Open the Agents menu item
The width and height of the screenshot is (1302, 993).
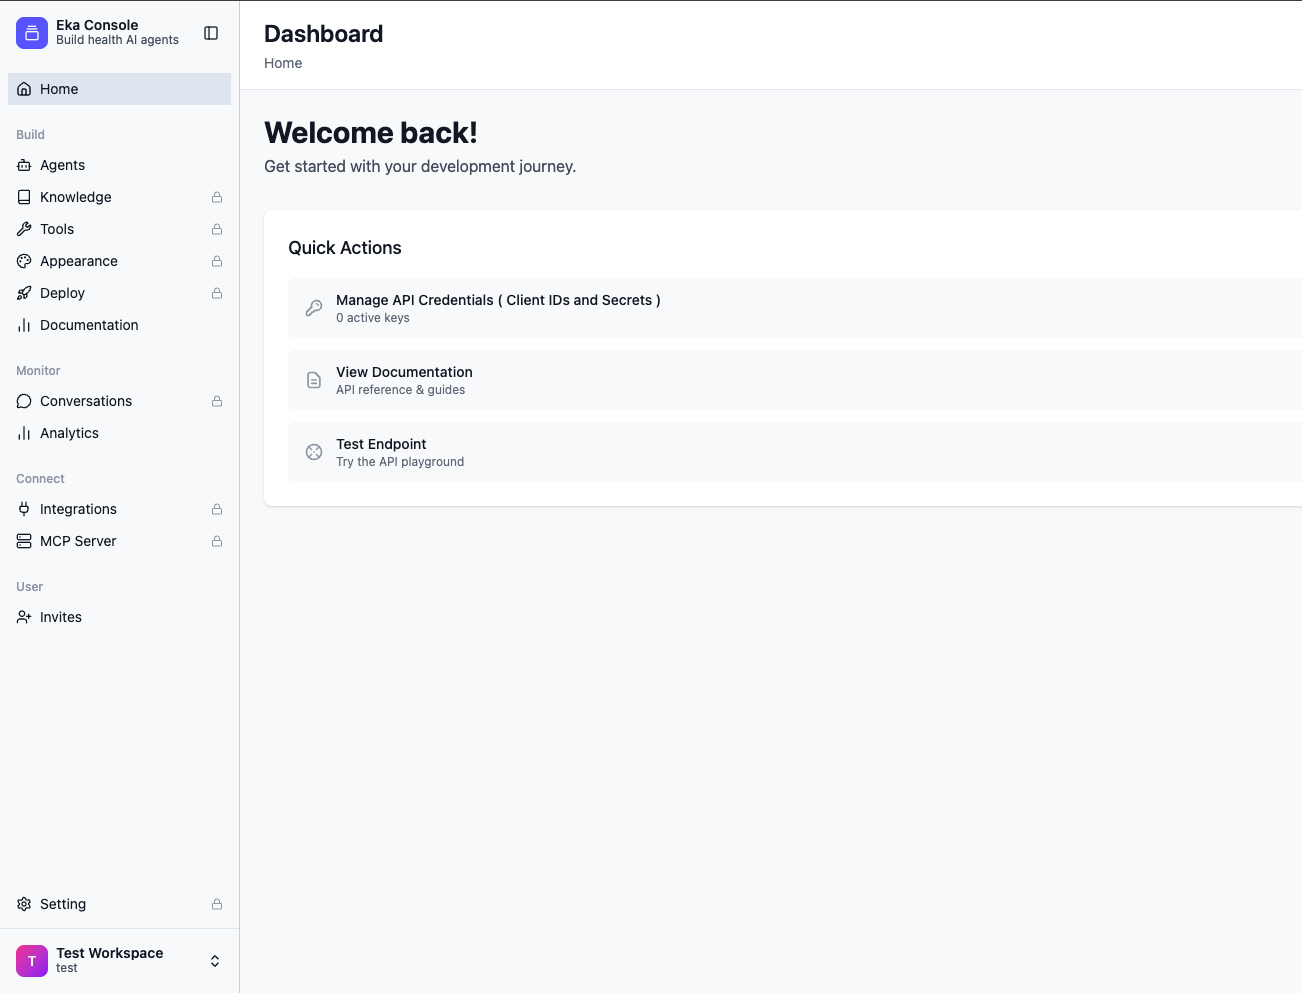coord(120,165)
